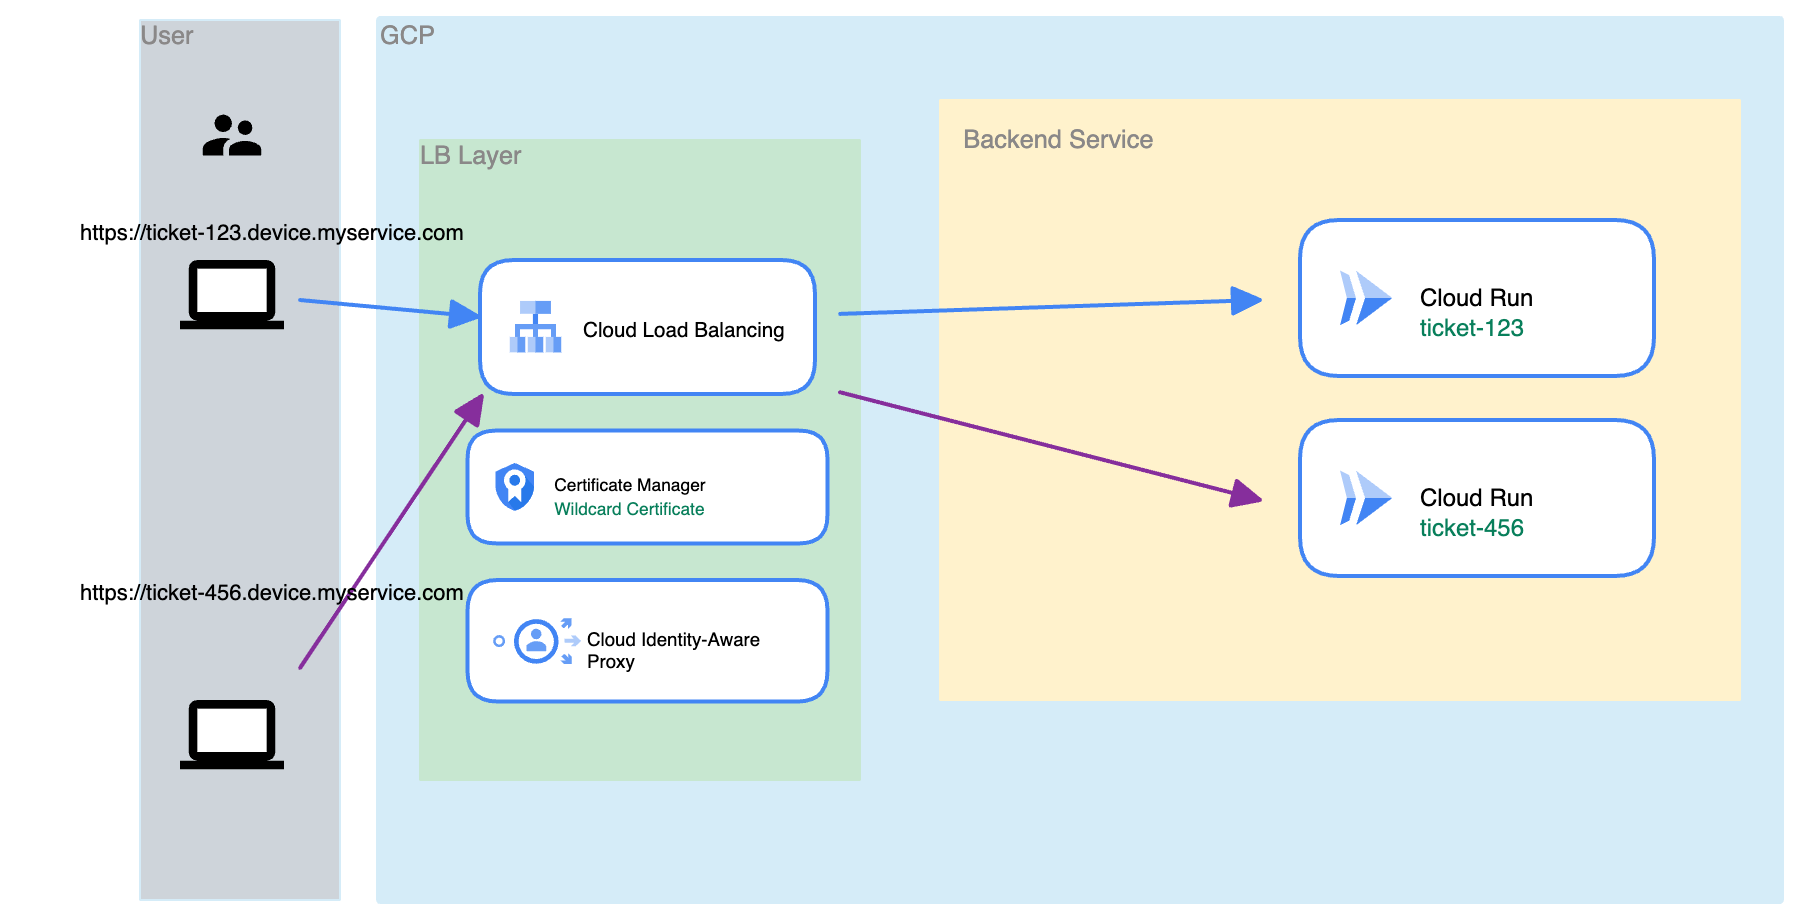Click the users group icon

232,135
